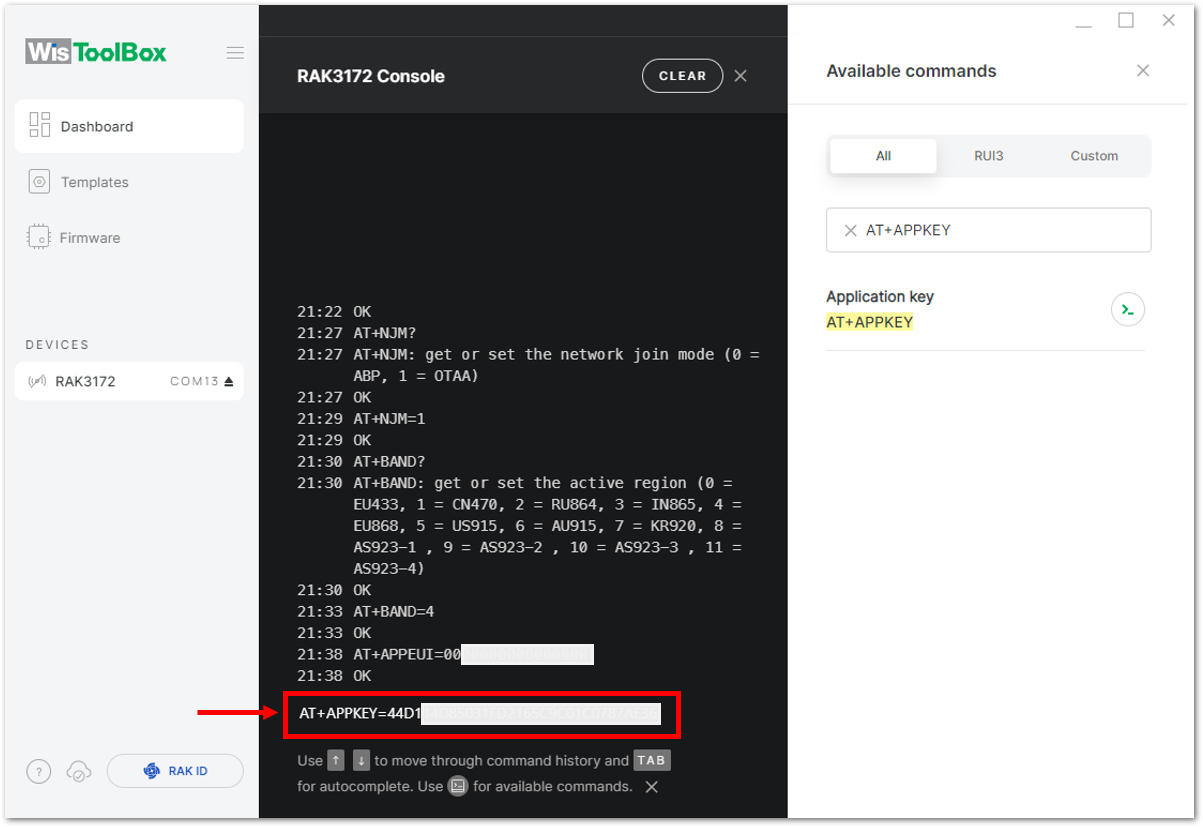This screenshot has width=1203, height=827.
Task: Close the RAK3172 Console panel
Action: pyautogui.click(x=740, y=76)
